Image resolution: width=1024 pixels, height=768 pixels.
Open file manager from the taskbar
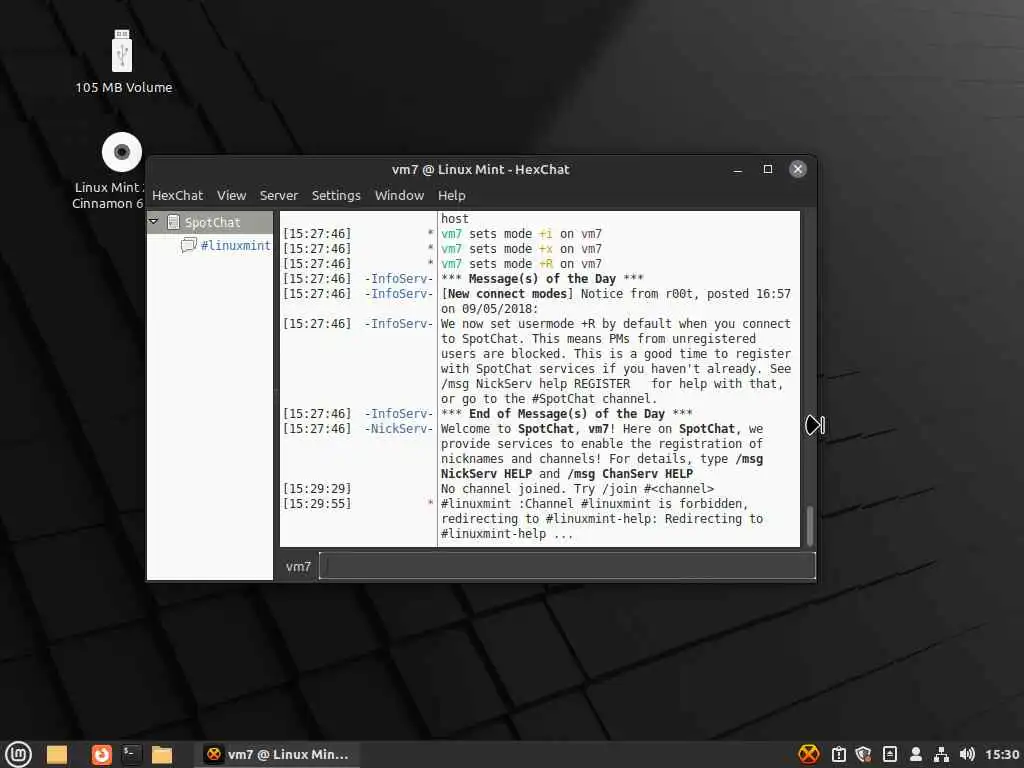162,754
